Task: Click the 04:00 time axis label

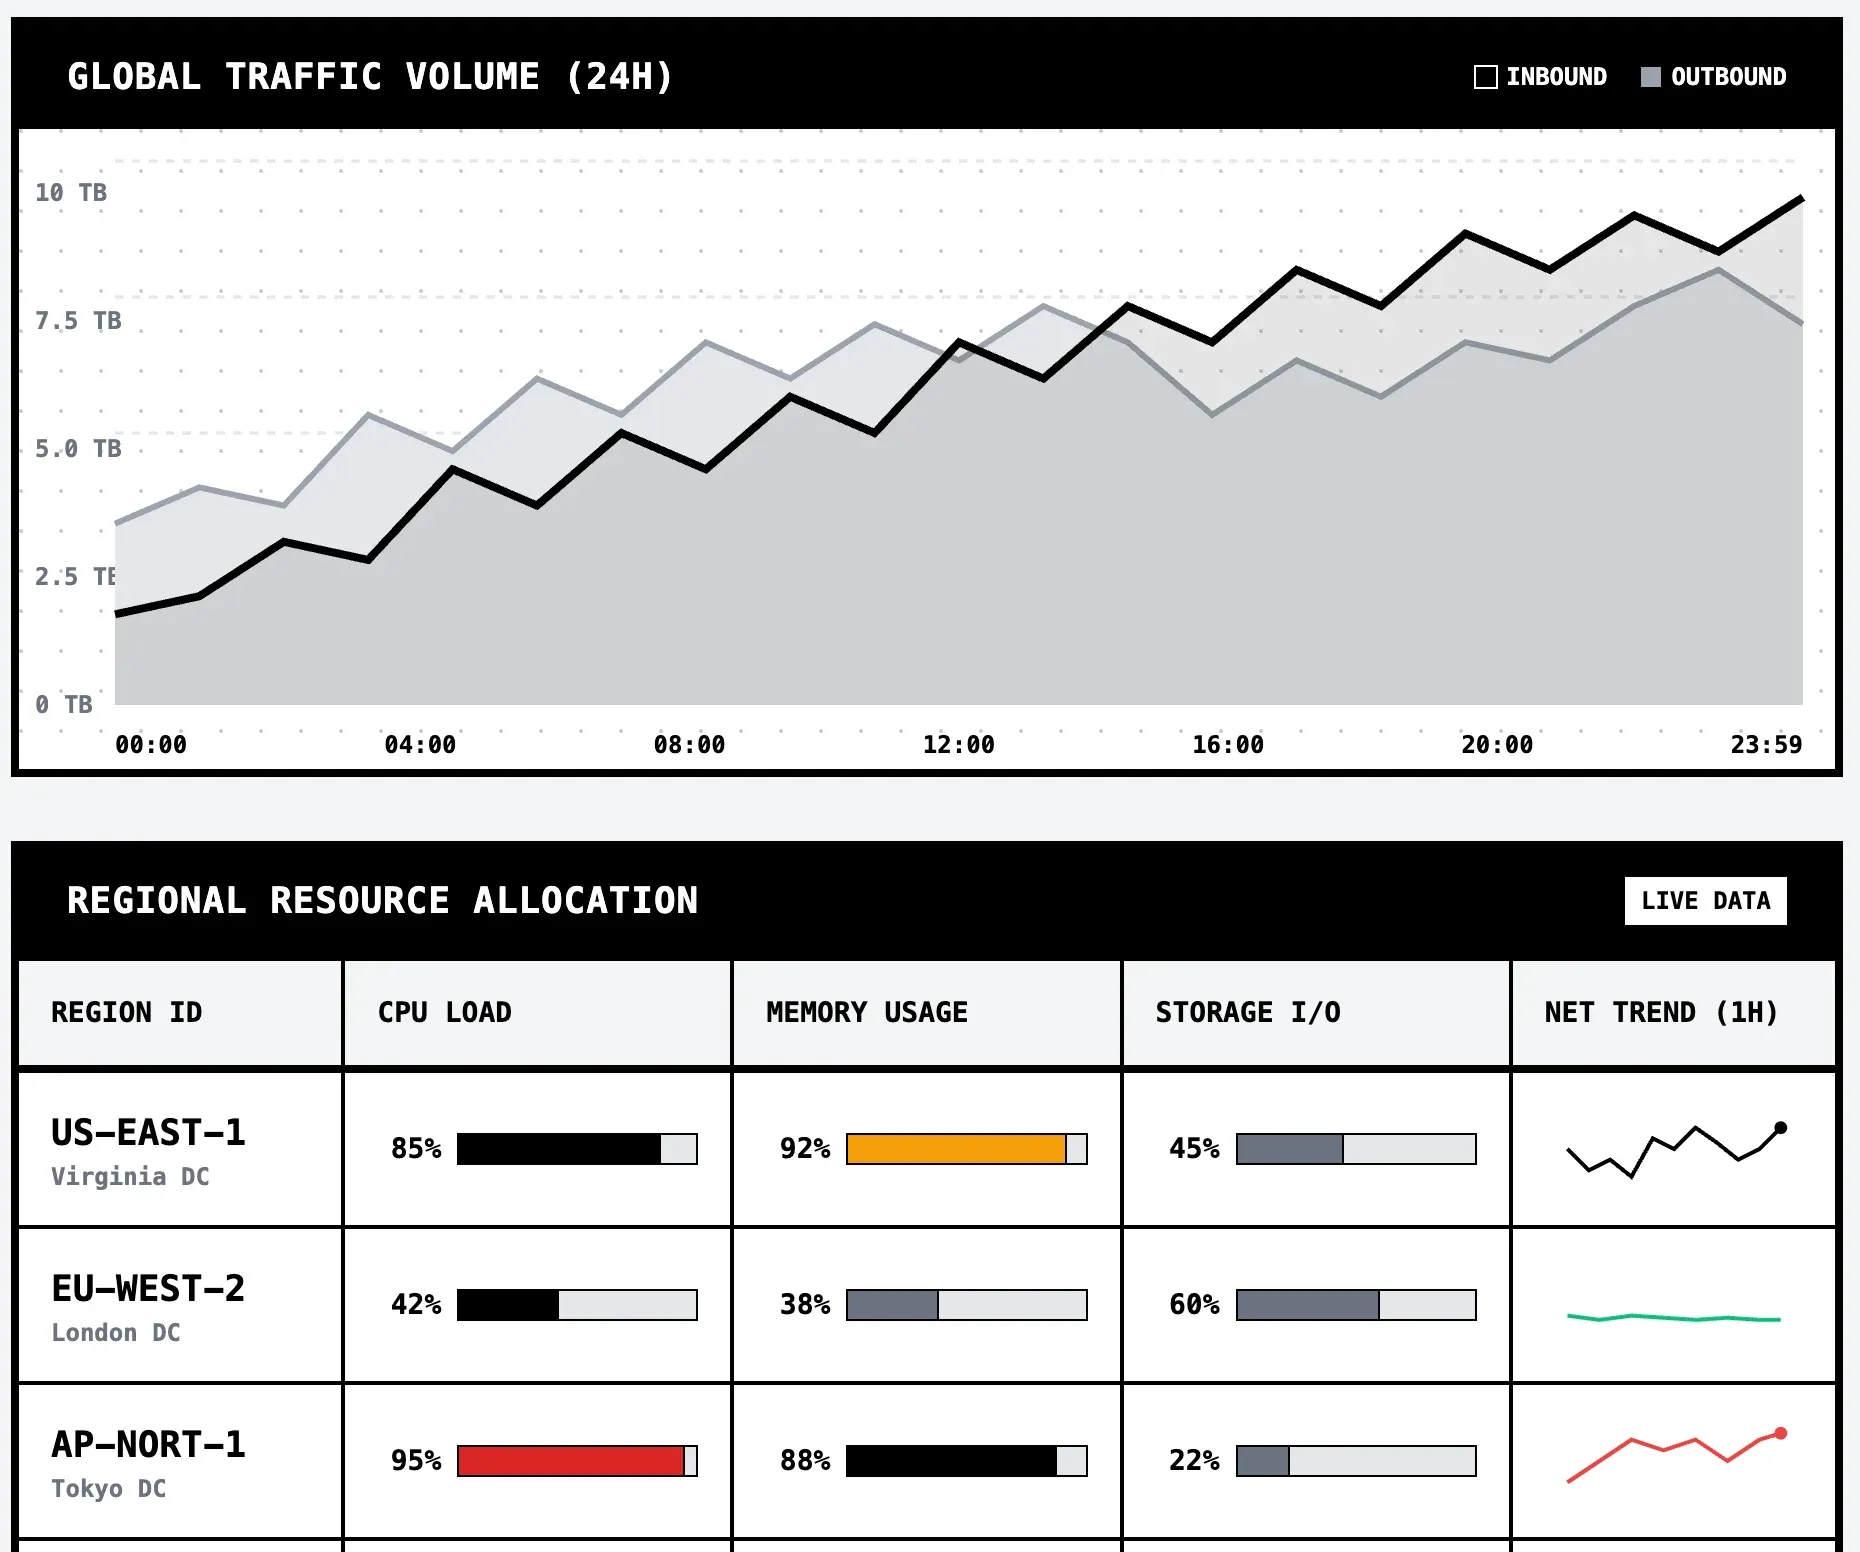Action: tap(420, 745)
